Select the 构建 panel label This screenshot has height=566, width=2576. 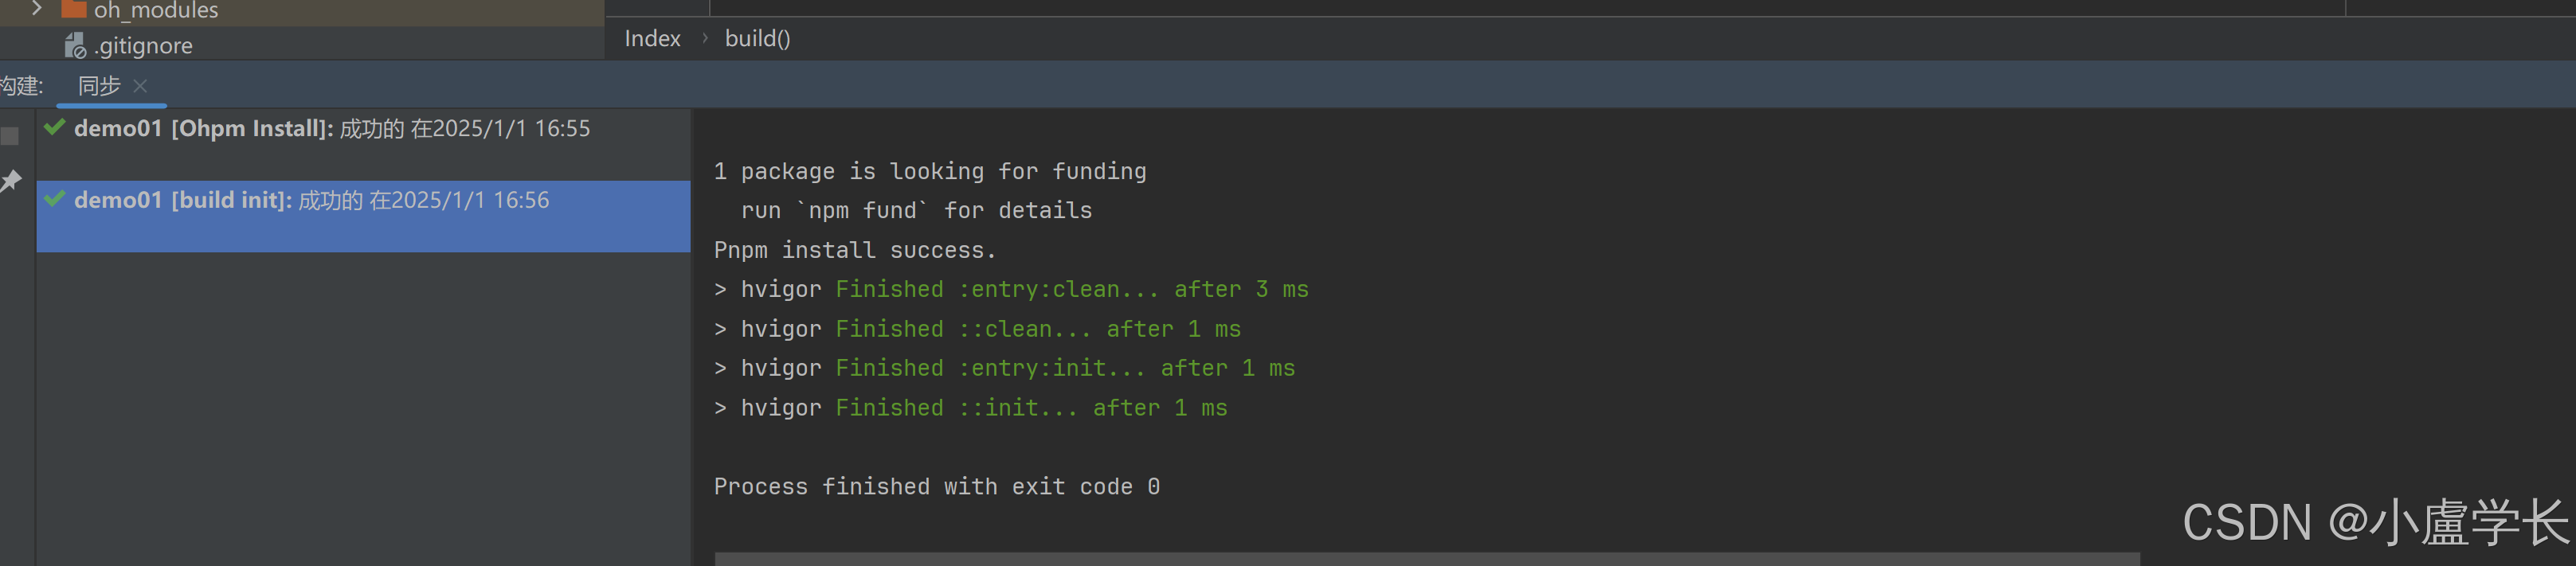21,86
